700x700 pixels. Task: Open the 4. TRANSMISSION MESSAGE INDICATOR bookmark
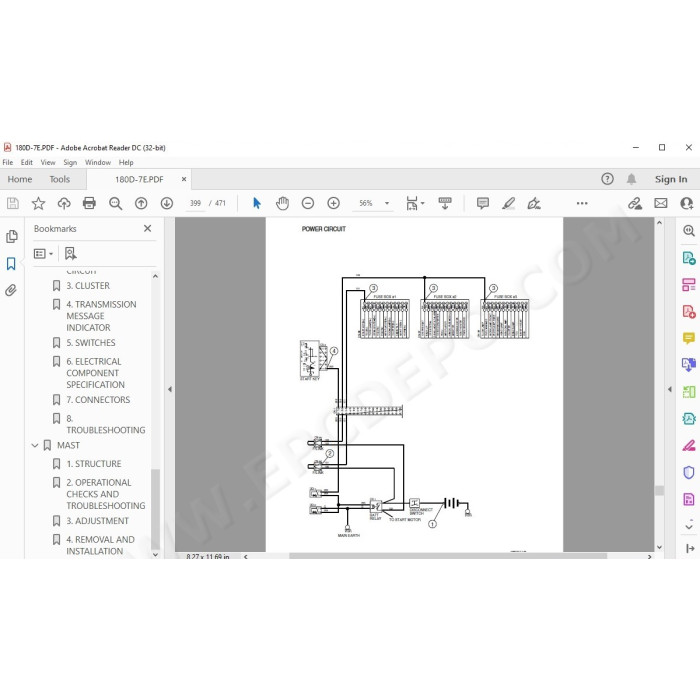(101, 316)
